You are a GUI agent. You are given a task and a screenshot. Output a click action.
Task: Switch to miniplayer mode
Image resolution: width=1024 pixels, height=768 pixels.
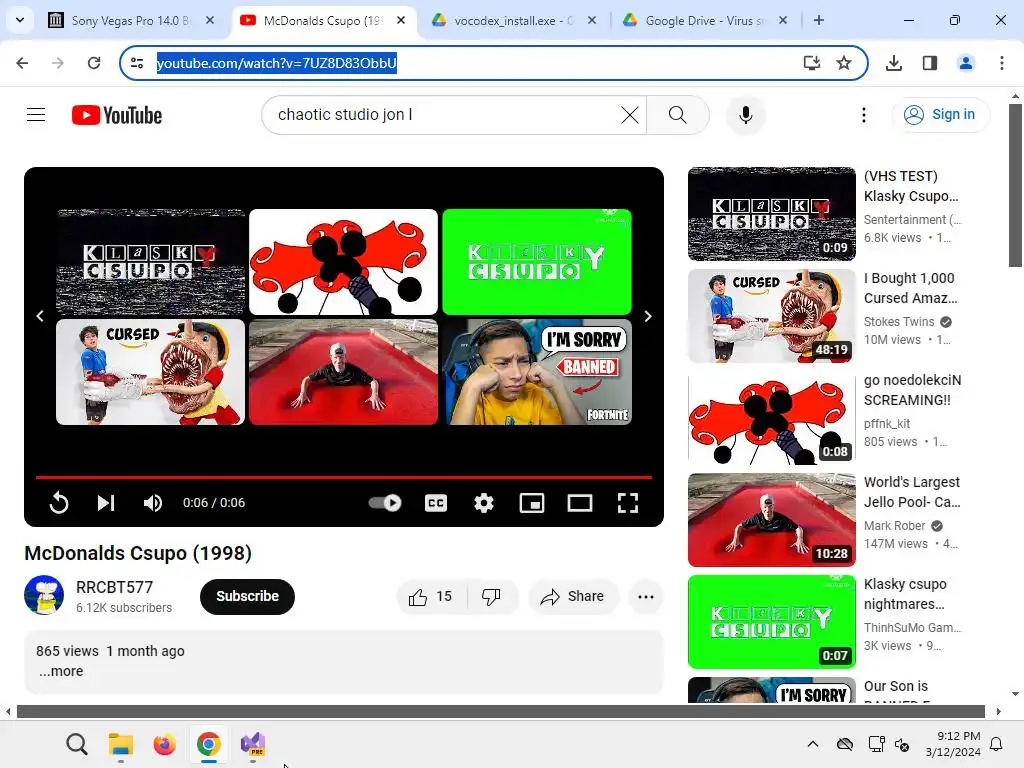coord(532,503)
